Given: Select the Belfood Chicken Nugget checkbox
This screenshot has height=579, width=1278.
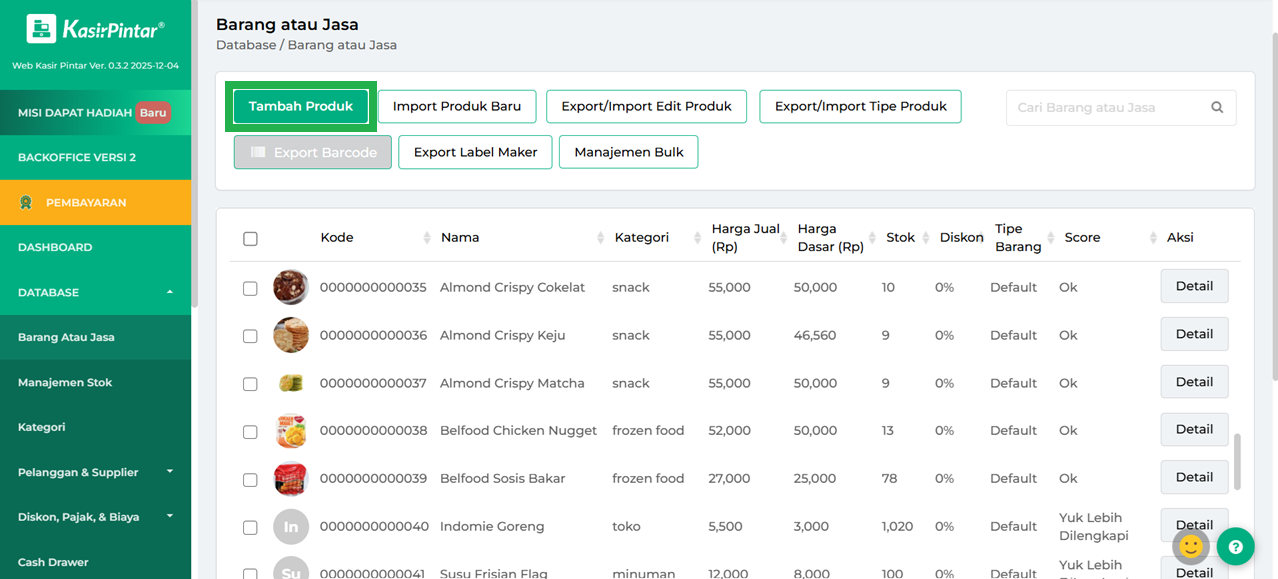Looking at the screenshot, I should point(250,432).
